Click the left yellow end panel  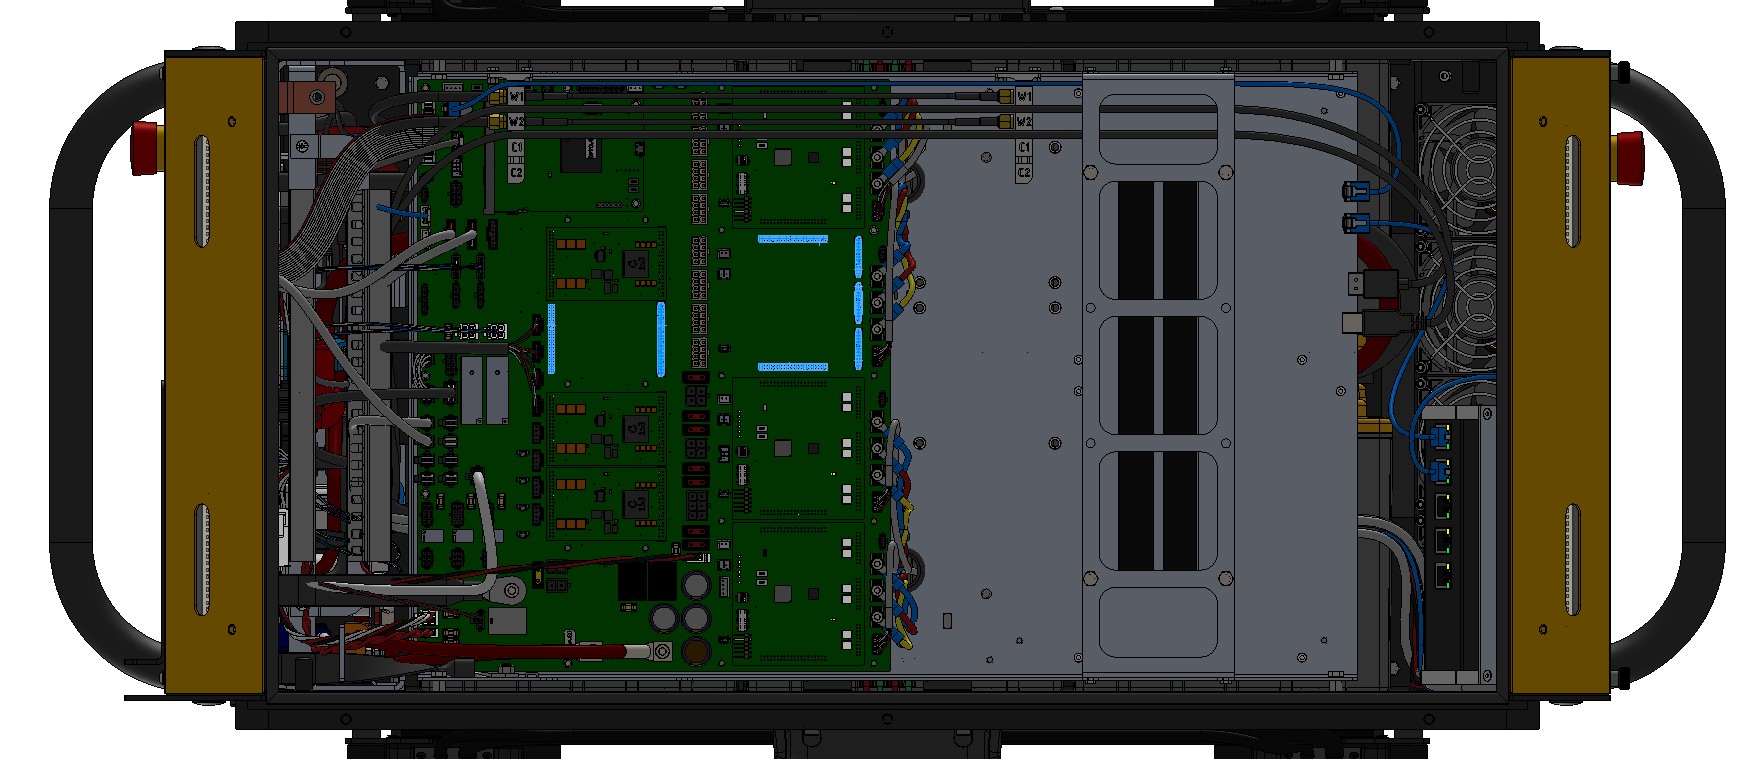click(x=214, y=375)
